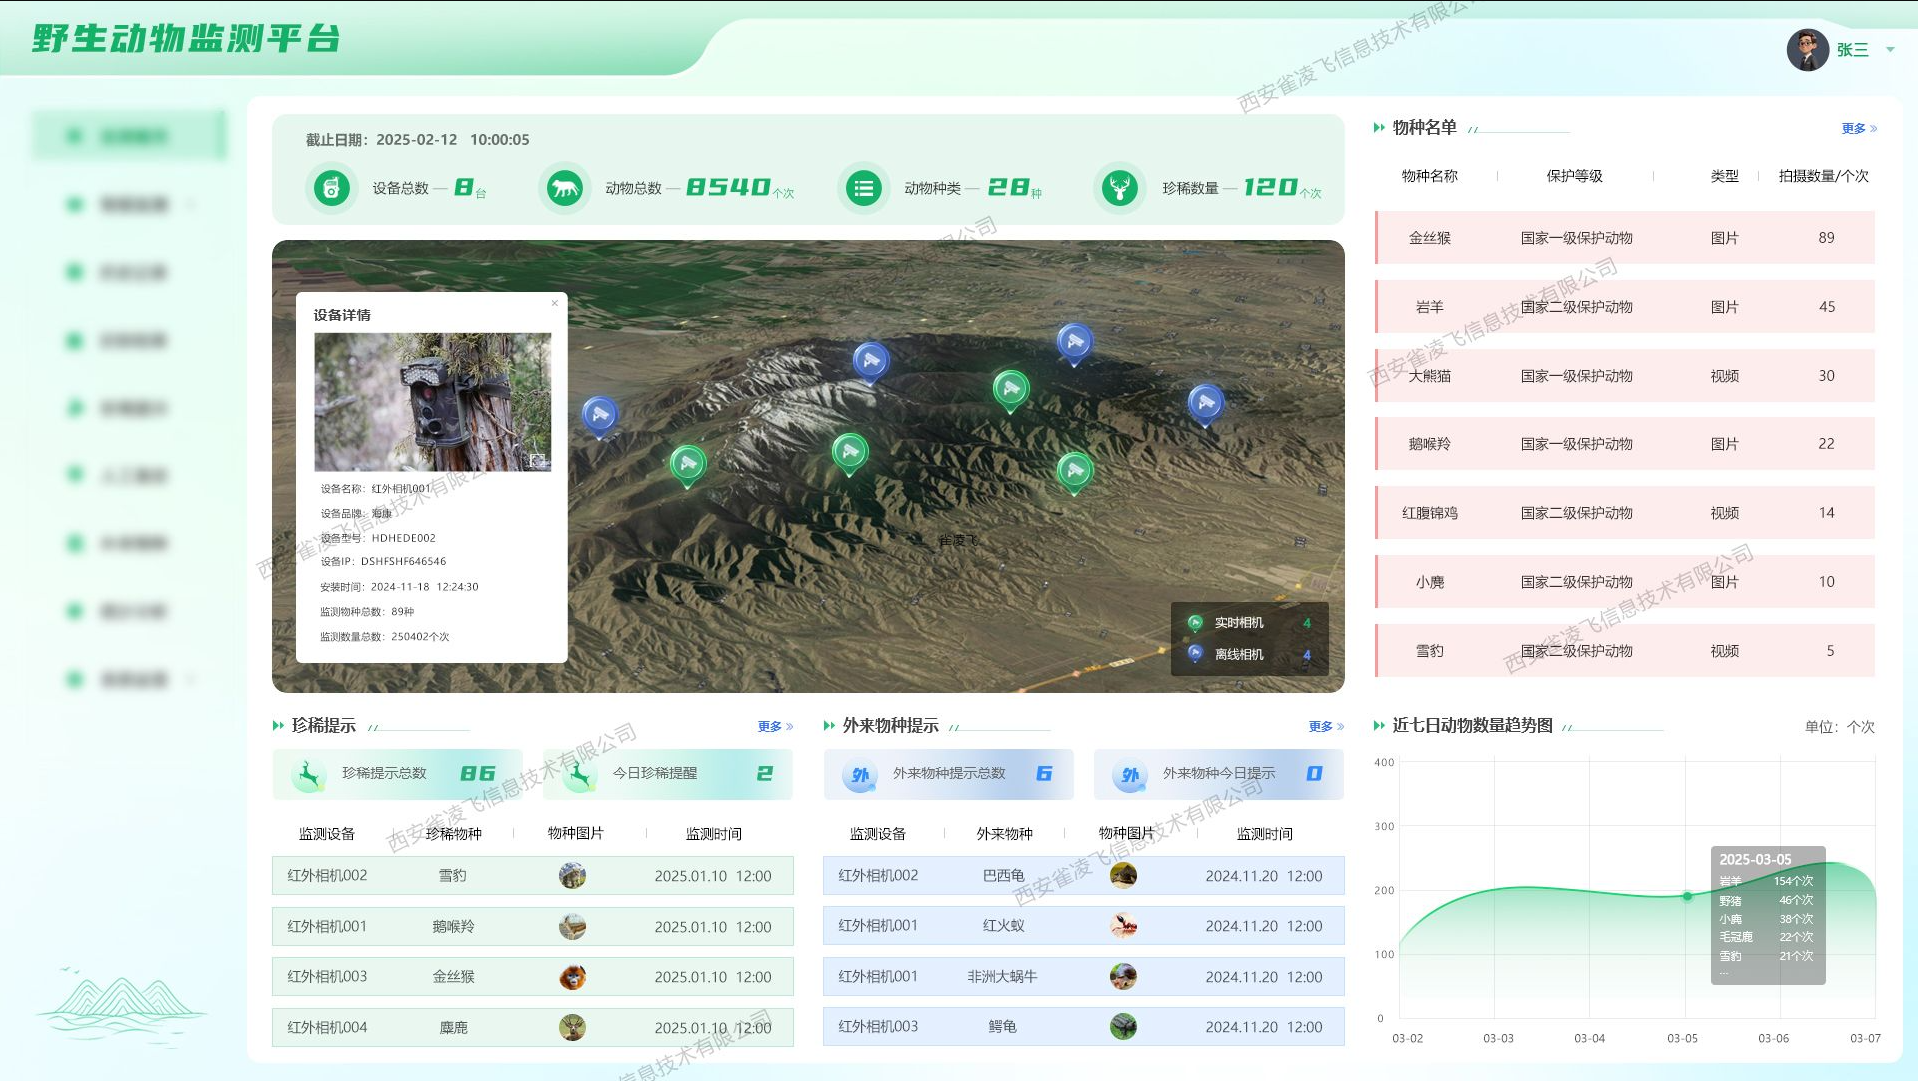Click the 动物总数 animal icon
This screenshot has width=1918, height=1081.
click(x=564, y=188)
